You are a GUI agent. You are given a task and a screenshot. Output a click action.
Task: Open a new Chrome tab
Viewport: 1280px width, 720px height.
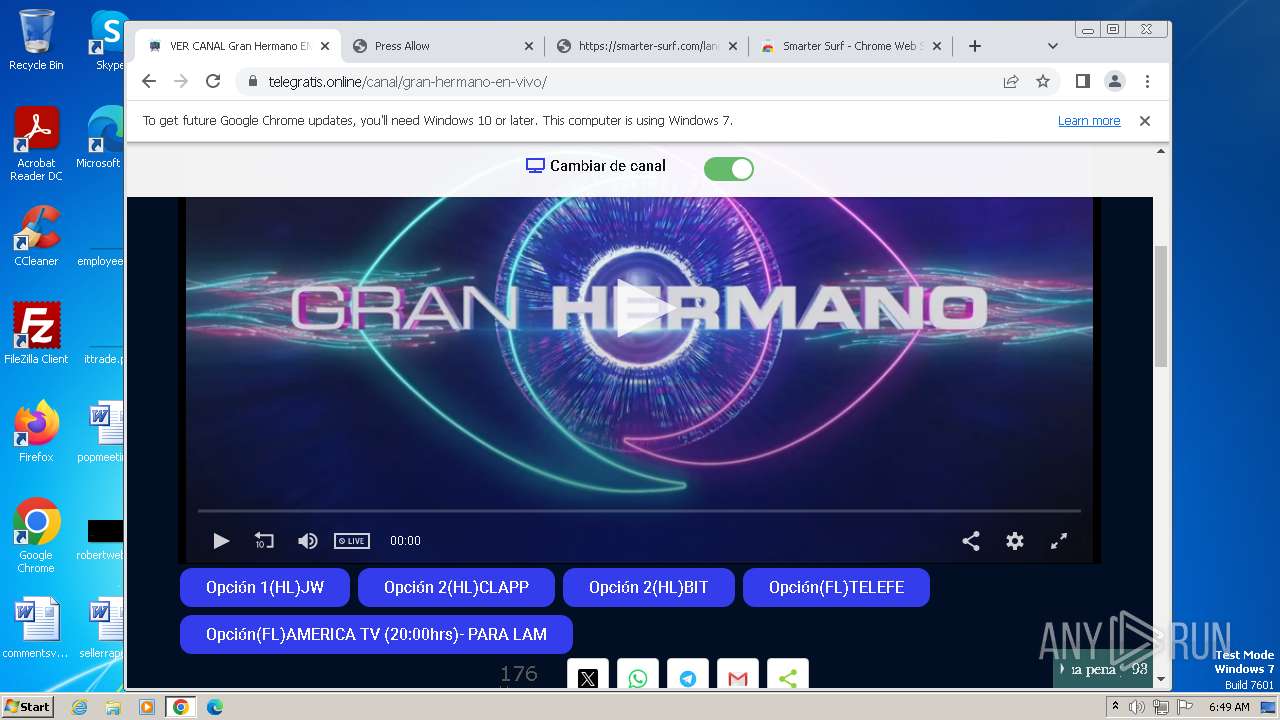point(975,46)
